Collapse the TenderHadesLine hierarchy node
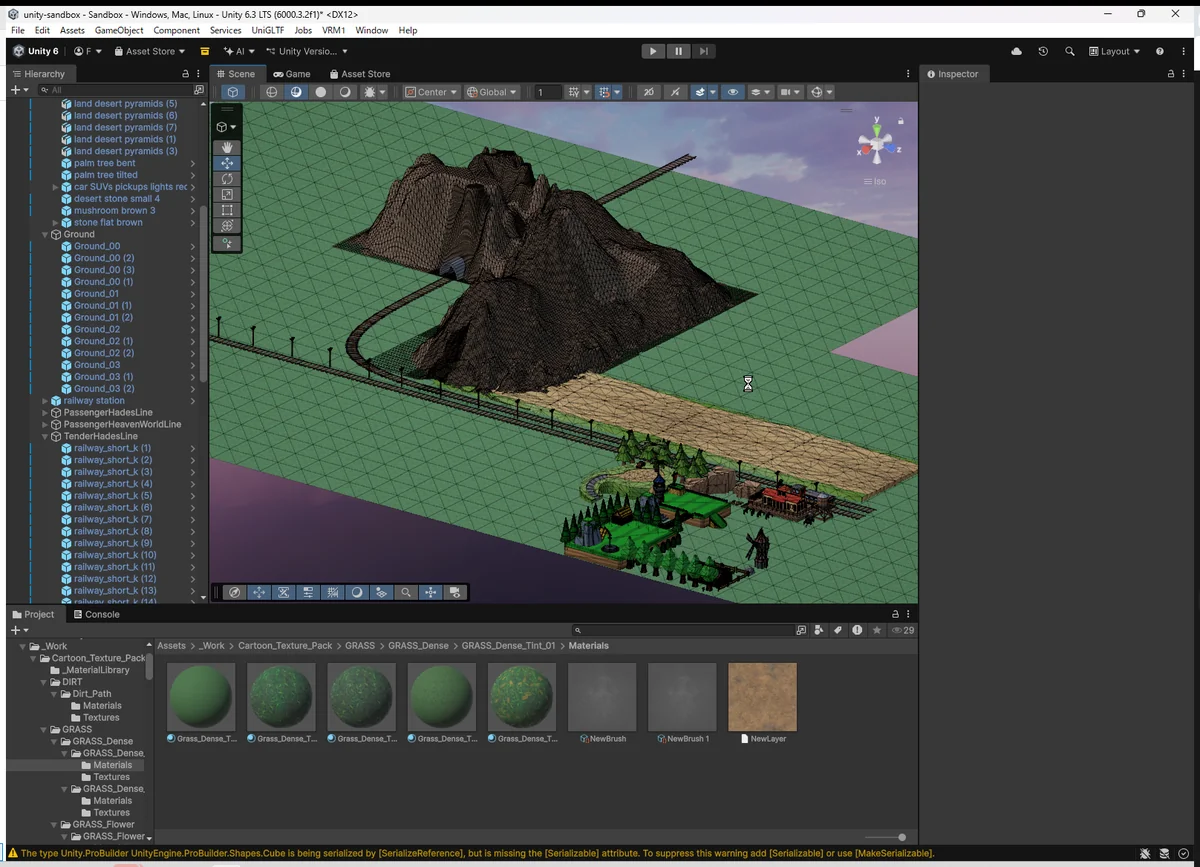The height and width of the screenshot is (867, 1200). pyautogui.click(x=45, y=437)
